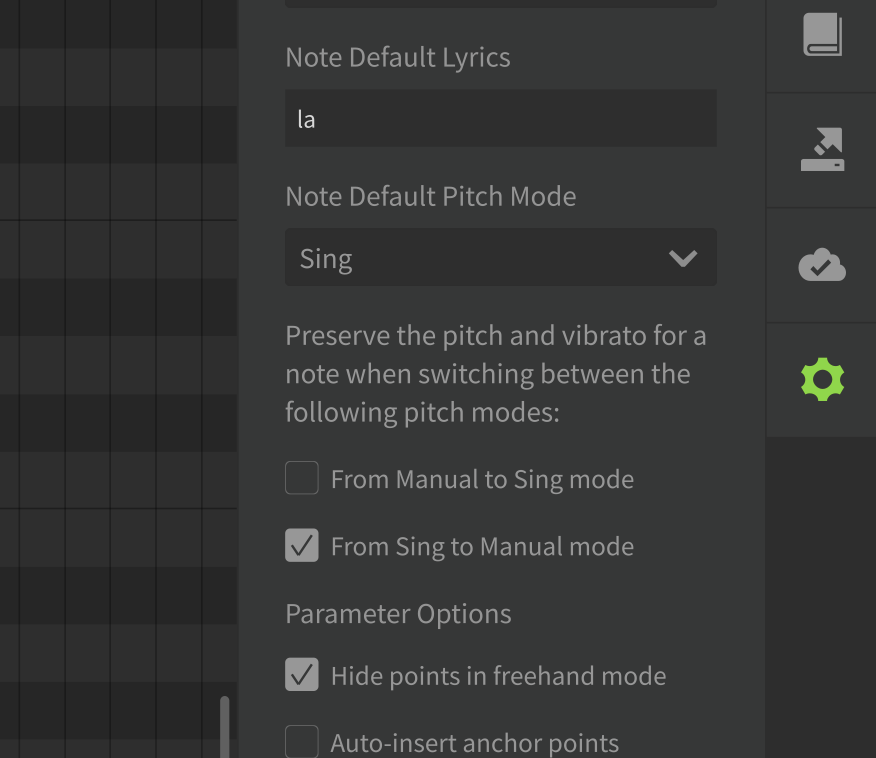Open the Render panel icon in sidebar
Viewport: 876px width, 758px height.
coord(822,150)
